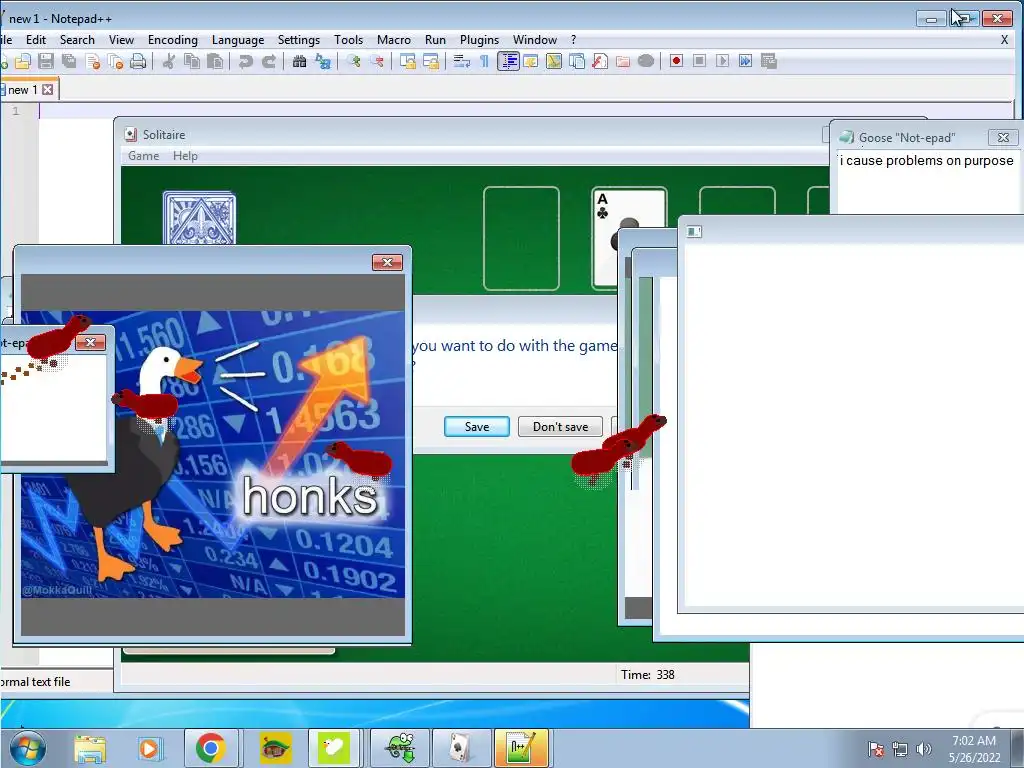Click the Notepad++ document close X in menu bar
This screenshot has width=1024, height=768.
[1004, 40]
